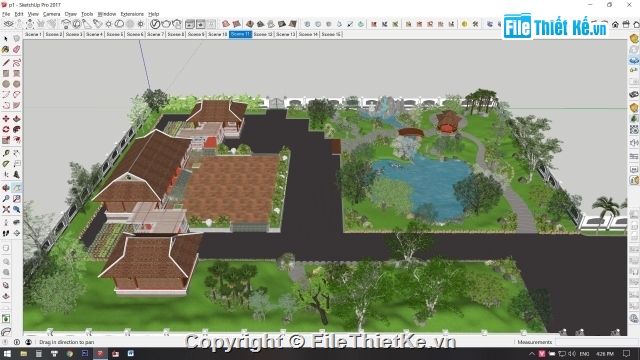Pick the Dimension tool
The height and width of the screenshot is (360, 640).
coord(16,153)
